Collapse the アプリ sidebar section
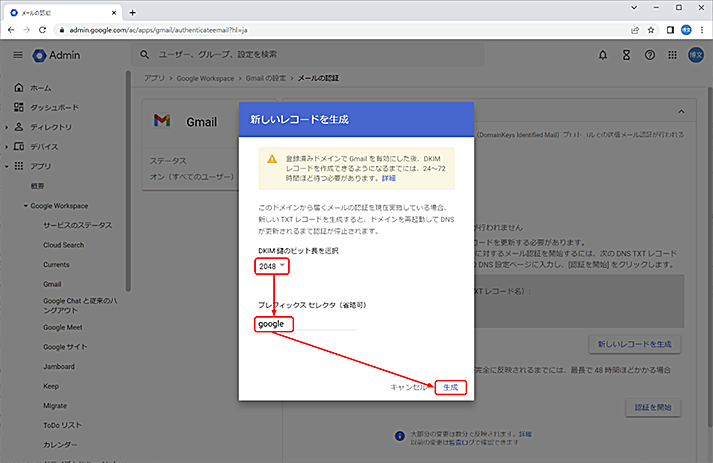This screenshot has width=713, height=463. [x=6, y=166]
